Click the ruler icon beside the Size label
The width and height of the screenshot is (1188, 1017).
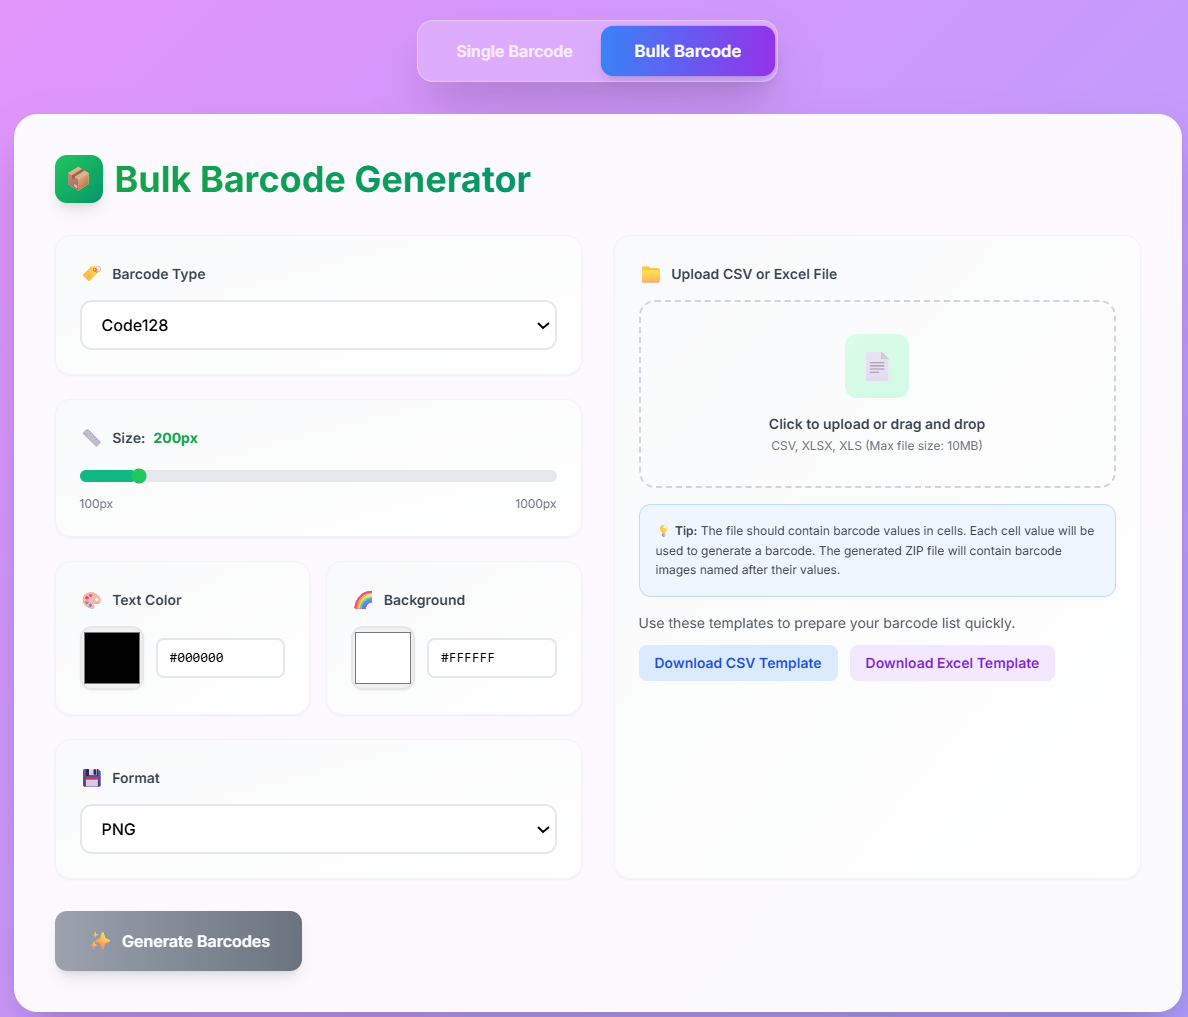tap(92, 437)
